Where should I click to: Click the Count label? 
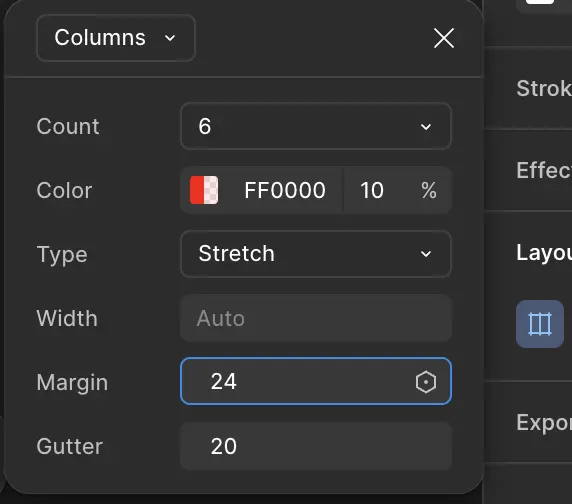pos(68,127)
